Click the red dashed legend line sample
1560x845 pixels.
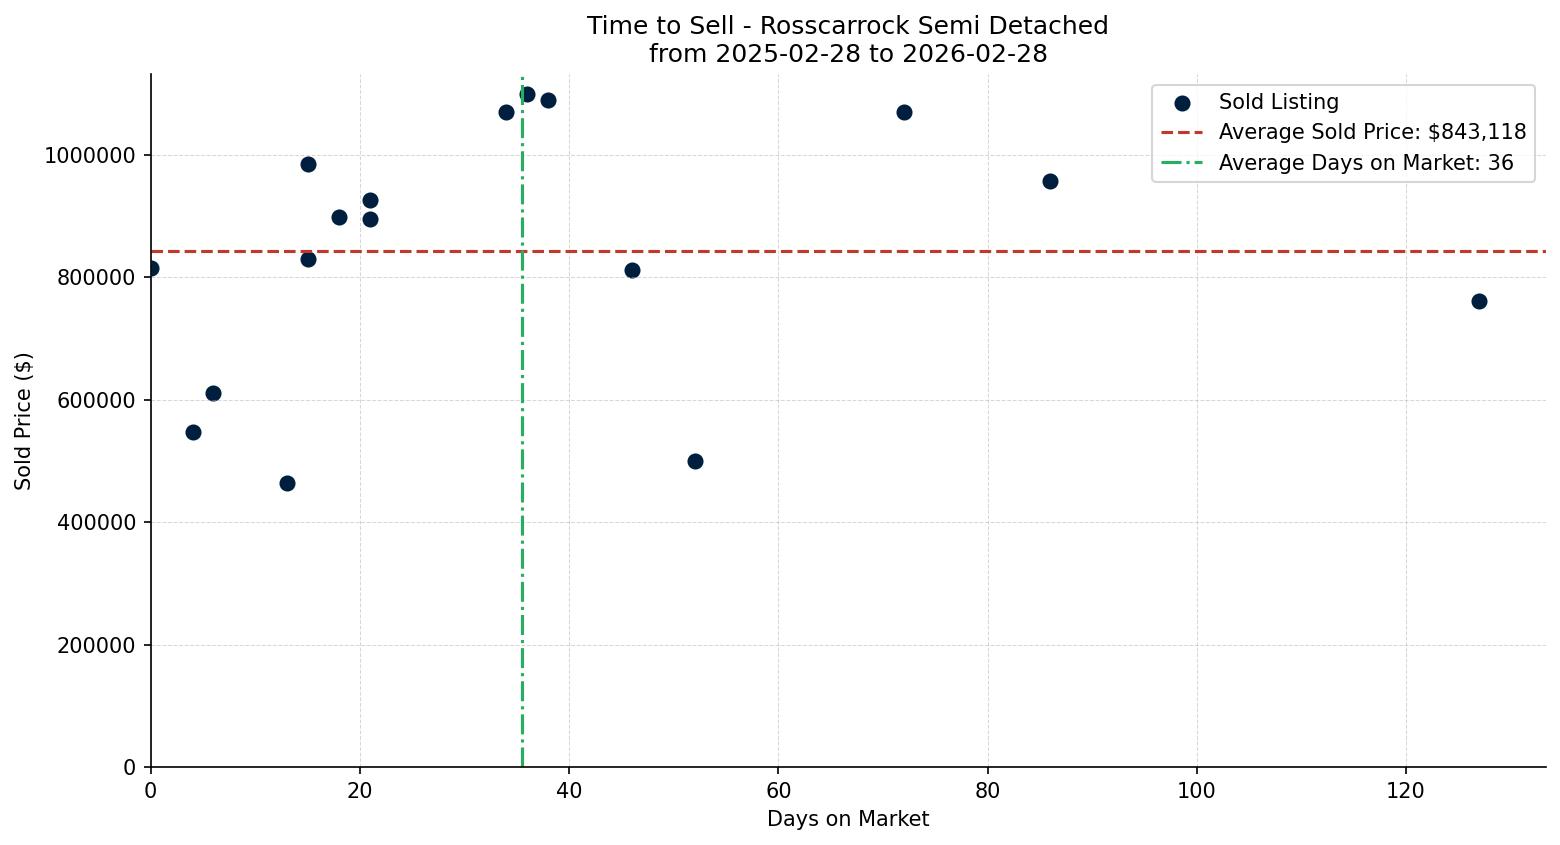(x=1182, y=133)
